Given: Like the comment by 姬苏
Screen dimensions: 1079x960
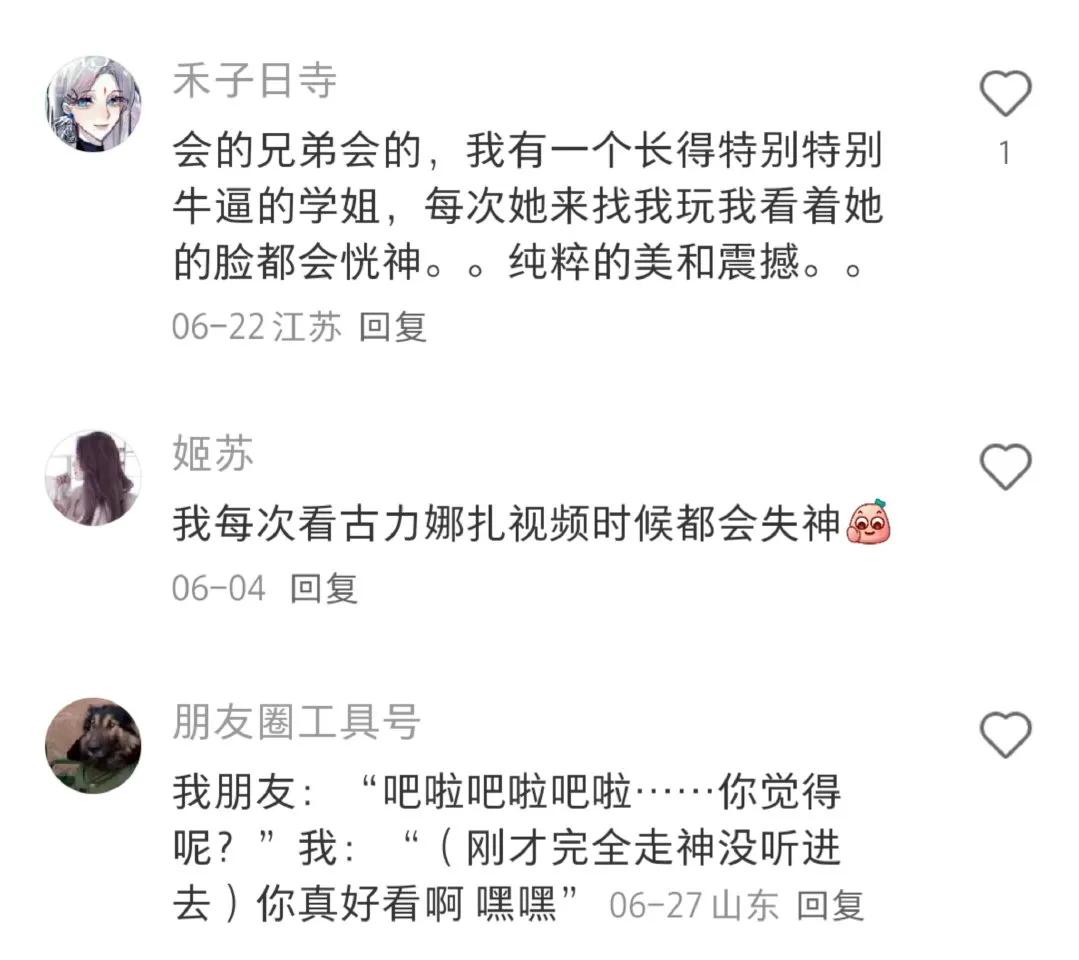Looking at the screenshot, I should (x=1005, y=467).
